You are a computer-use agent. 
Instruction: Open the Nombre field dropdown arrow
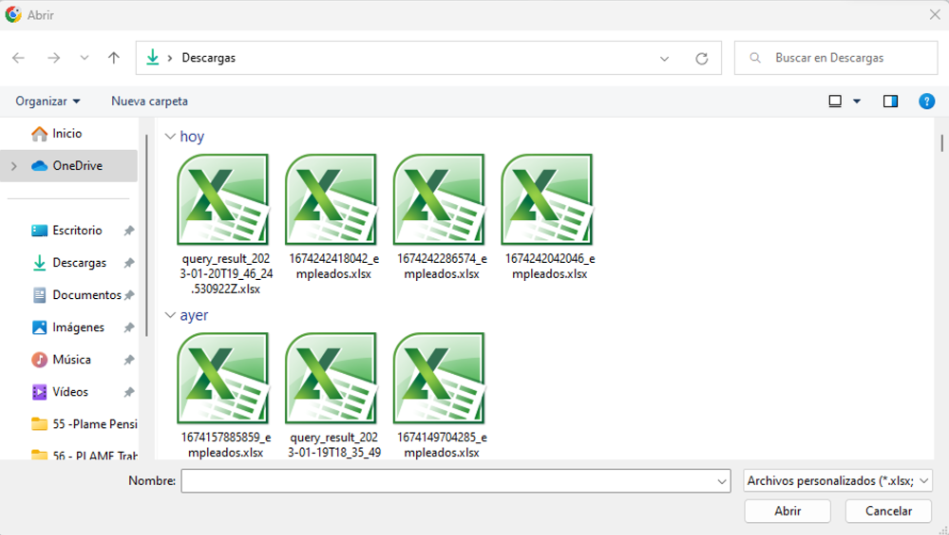click(x=721, y=482)
